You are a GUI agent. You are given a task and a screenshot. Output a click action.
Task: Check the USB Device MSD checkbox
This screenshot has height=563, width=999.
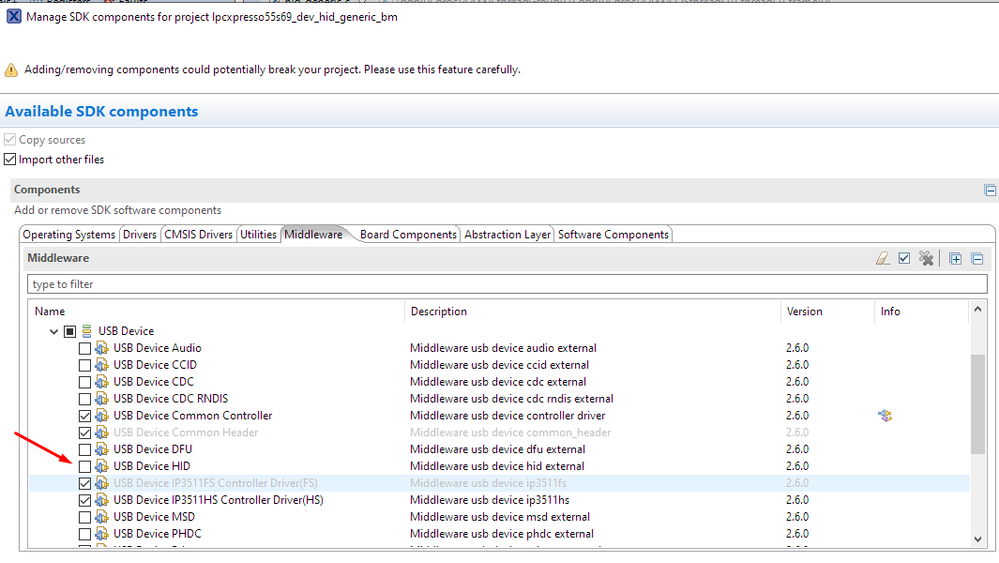(85, 517)
